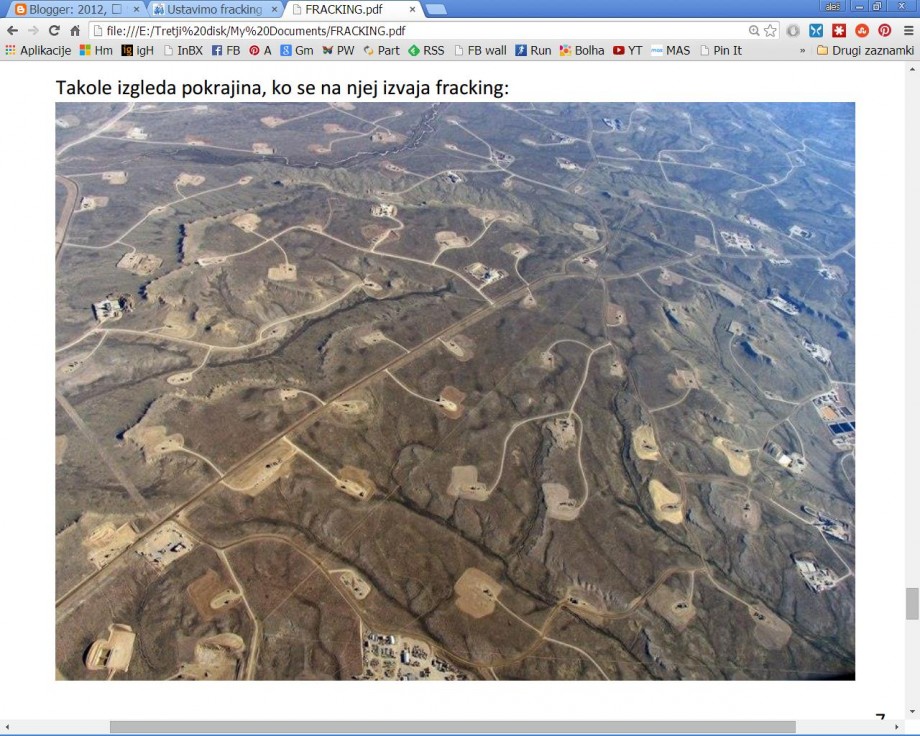
Task: Open the Pinterest extension
Action: click(884, 31)
